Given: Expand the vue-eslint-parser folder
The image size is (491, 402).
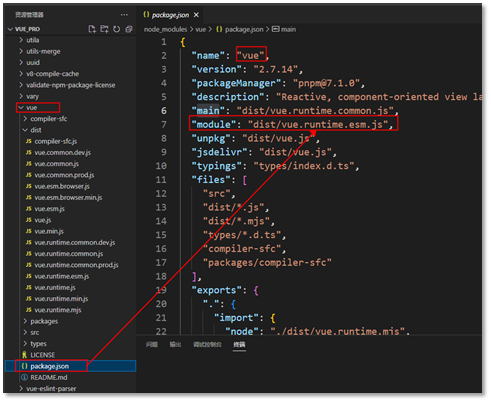Looking at the screenshot, I should (51, 389).
